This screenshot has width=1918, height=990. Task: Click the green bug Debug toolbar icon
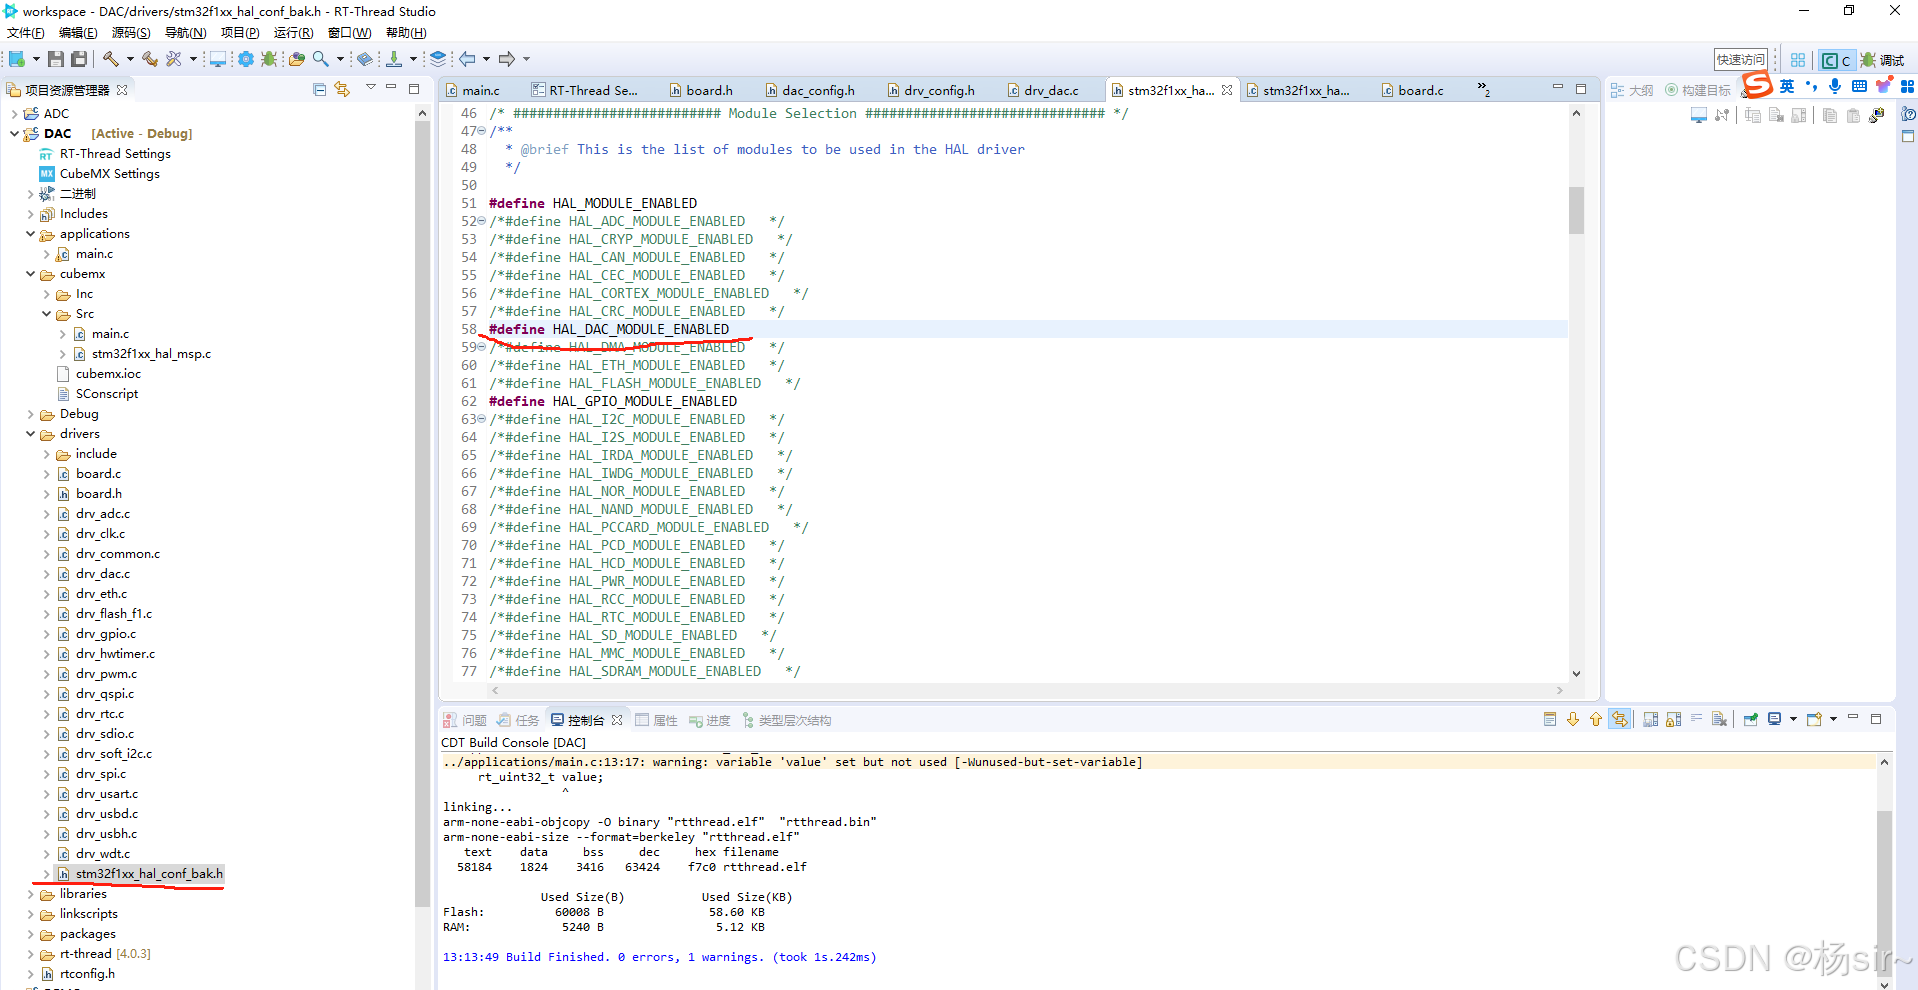click(269, 59)
